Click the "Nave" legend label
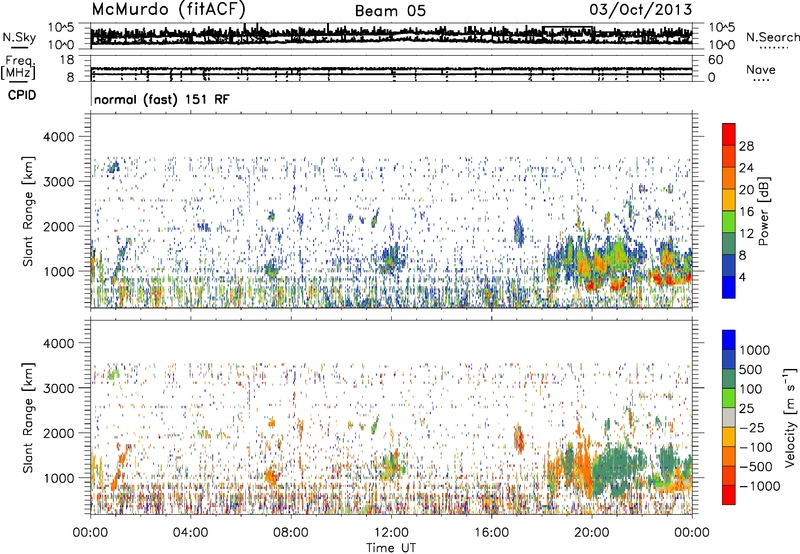 [761, 69]
